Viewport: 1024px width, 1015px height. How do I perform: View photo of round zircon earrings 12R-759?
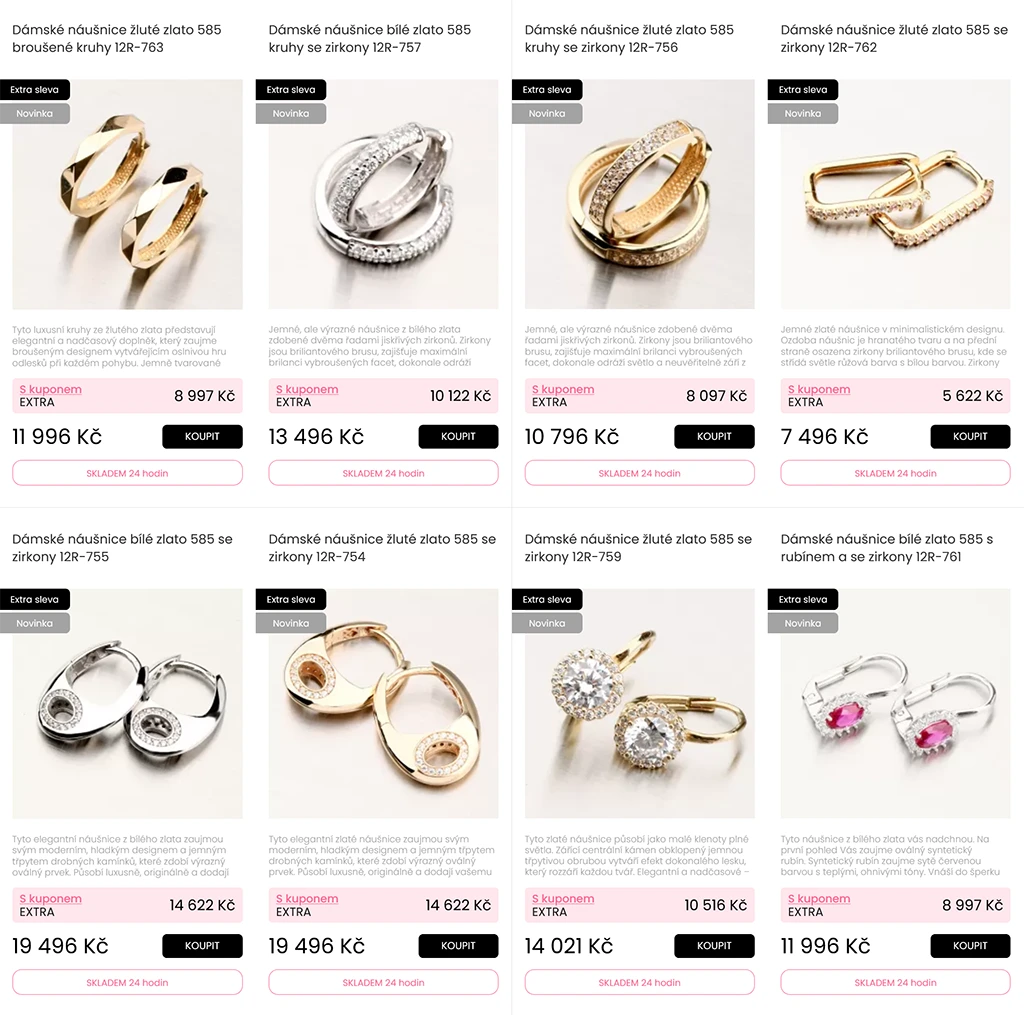tap(639, 703)
